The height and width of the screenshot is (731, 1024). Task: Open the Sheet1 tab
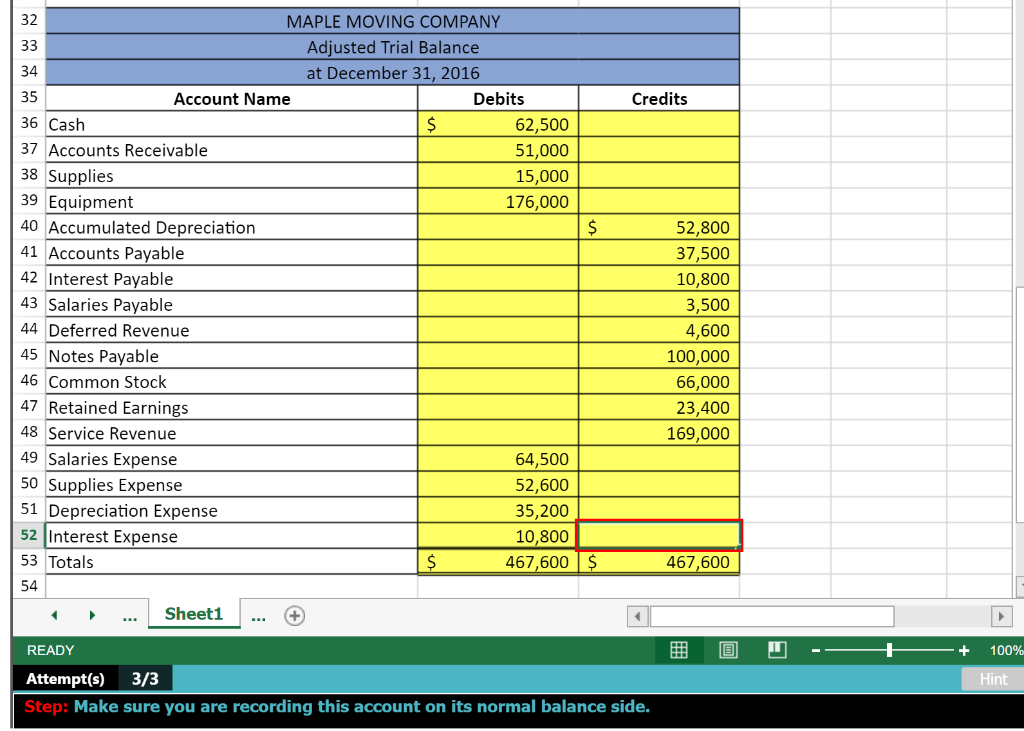pos(194,614)
